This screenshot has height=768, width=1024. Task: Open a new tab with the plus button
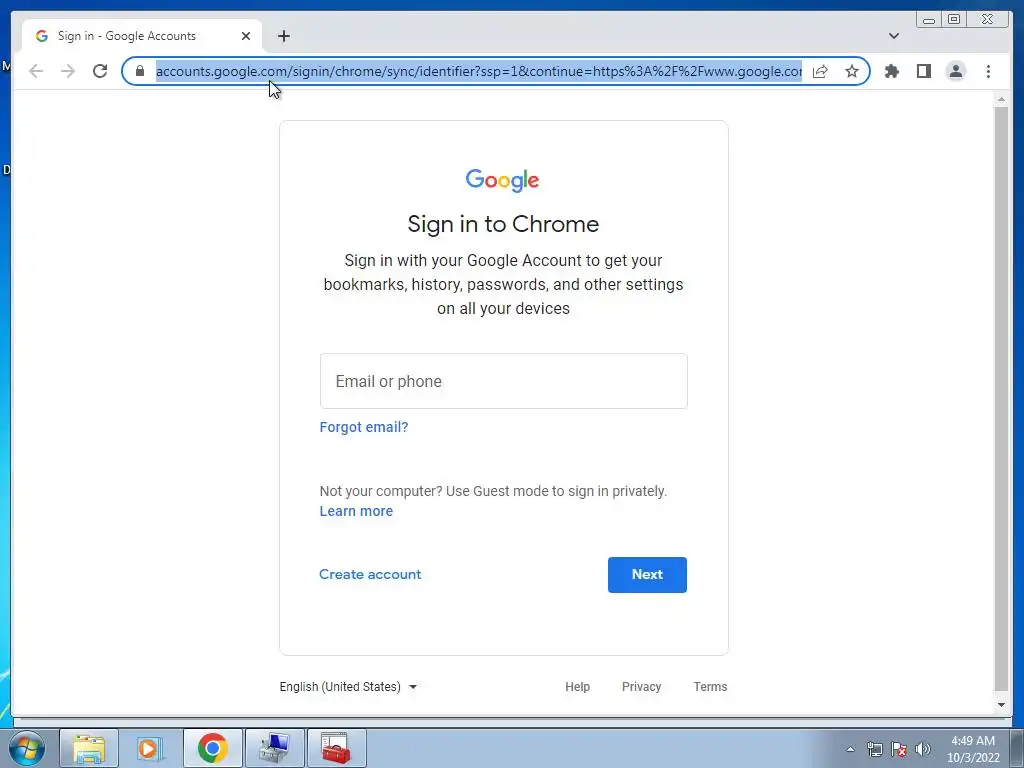(283, 36)
